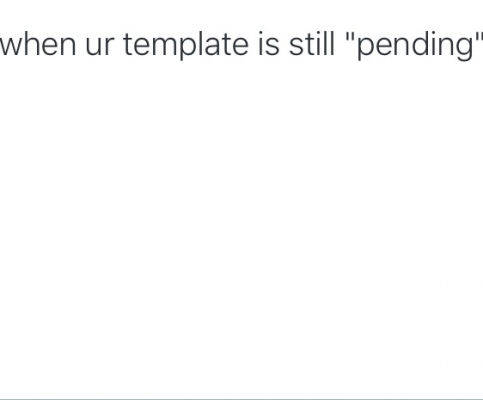Click the word "when" in the caption
Screen dimensions: 483x400
(x=38, y=44)
